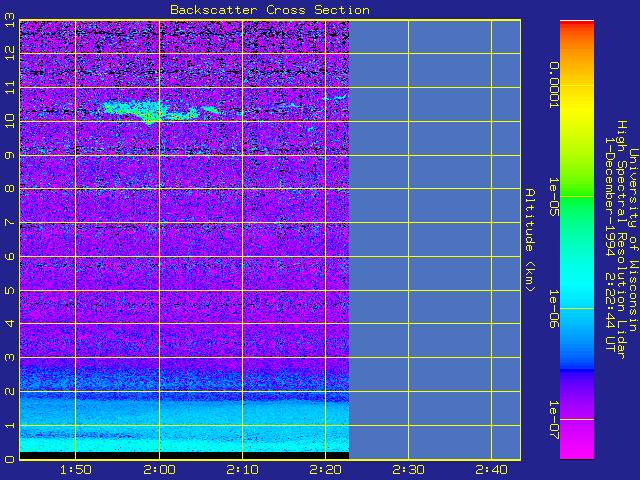Click the red top of the colorbar
The image size is (640, 480).
(577, 24)
